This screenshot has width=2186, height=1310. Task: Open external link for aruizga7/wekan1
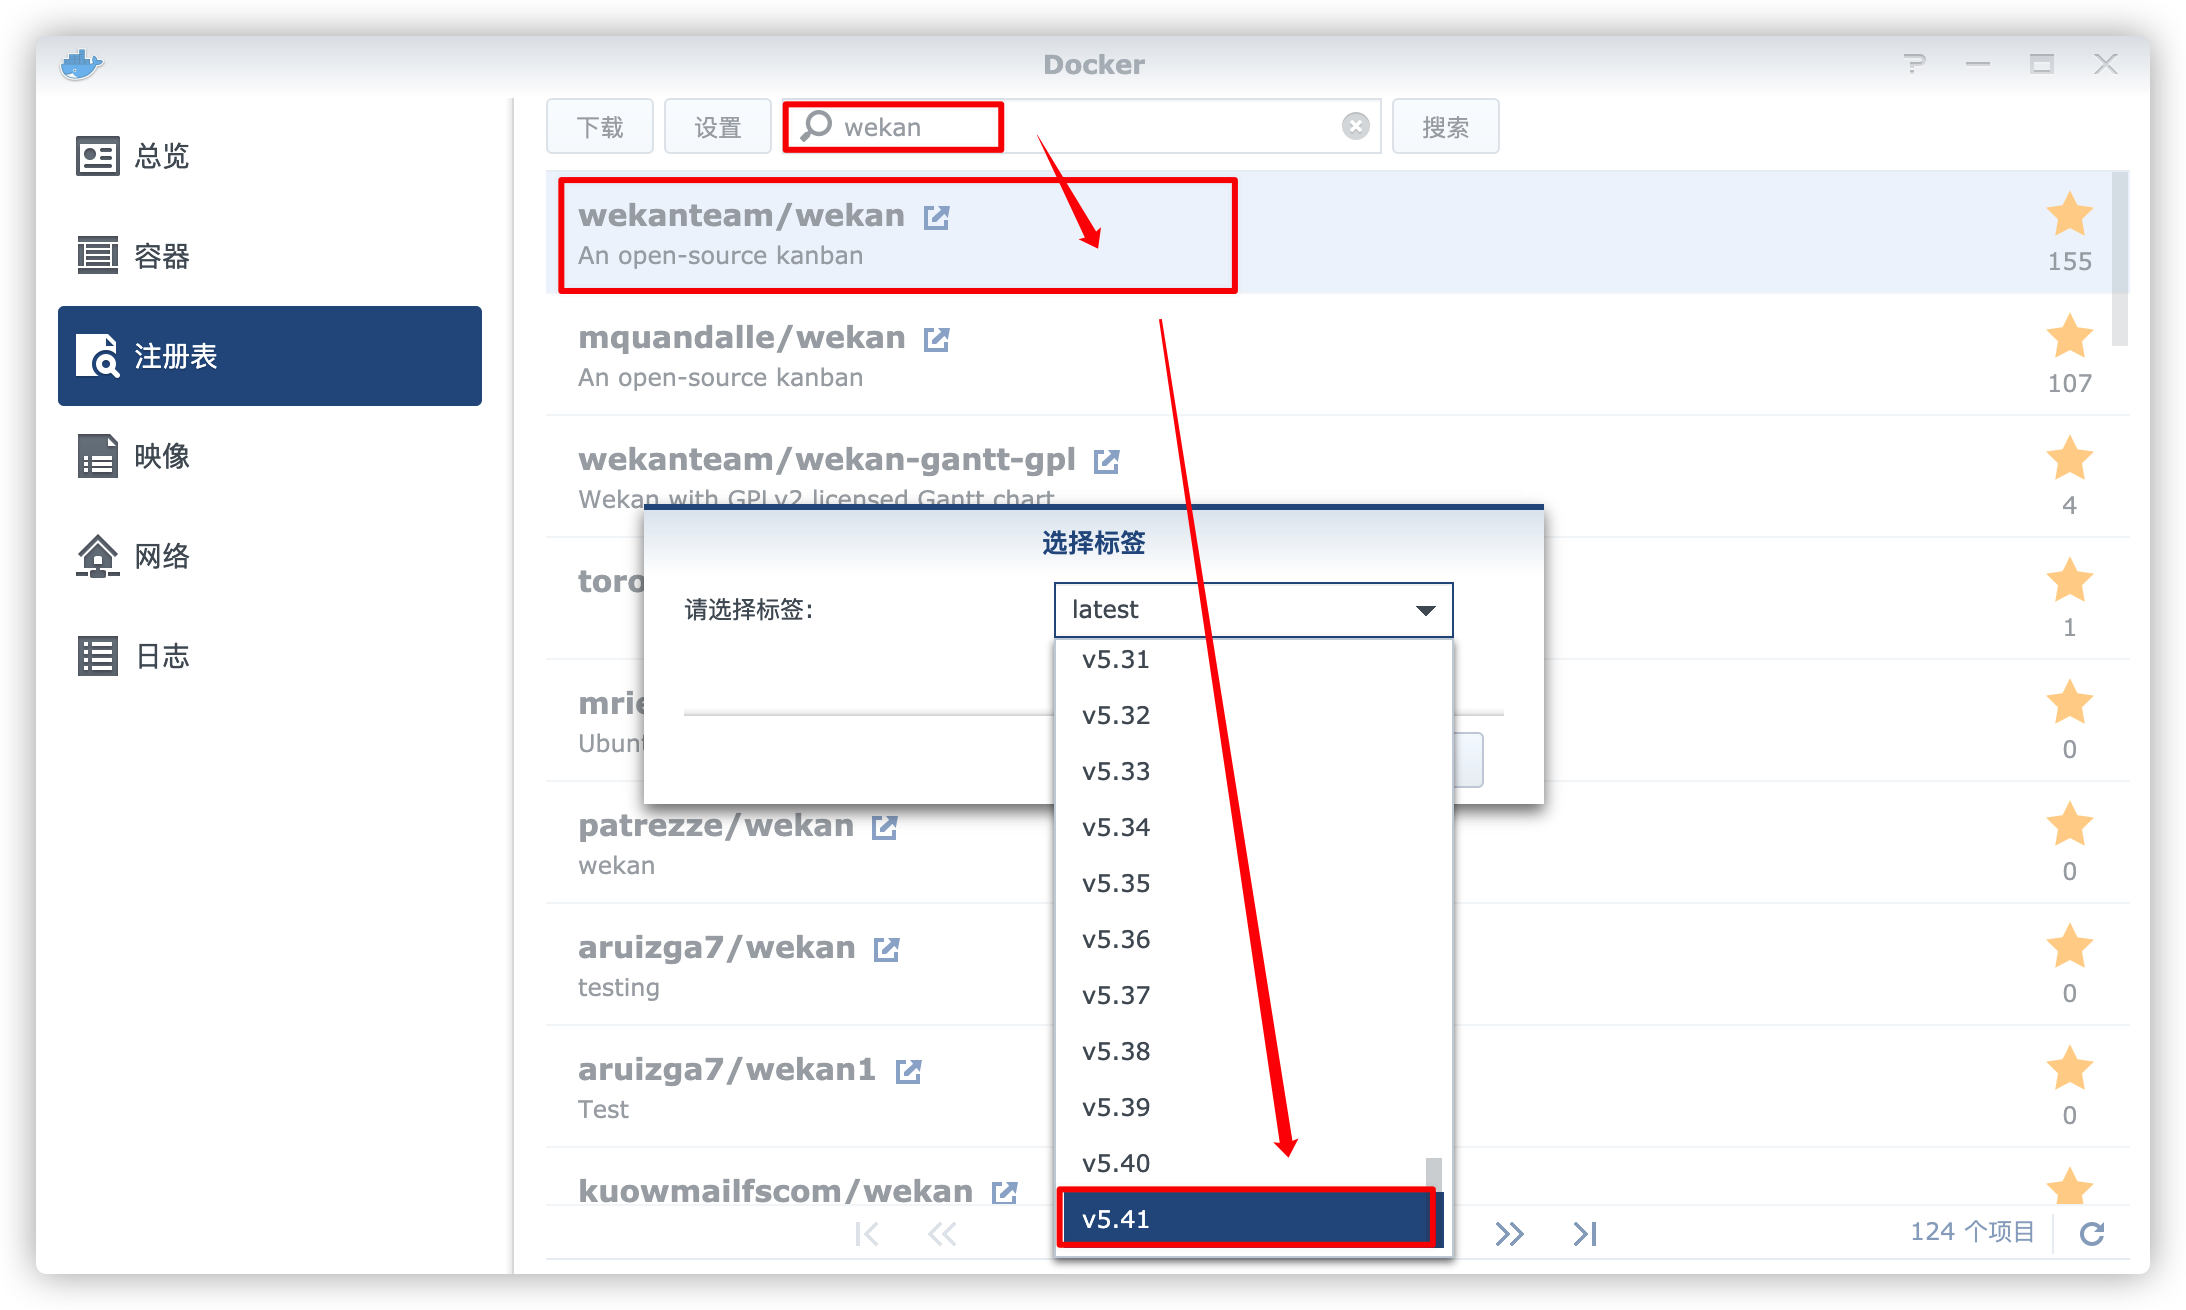[908, 1071]
